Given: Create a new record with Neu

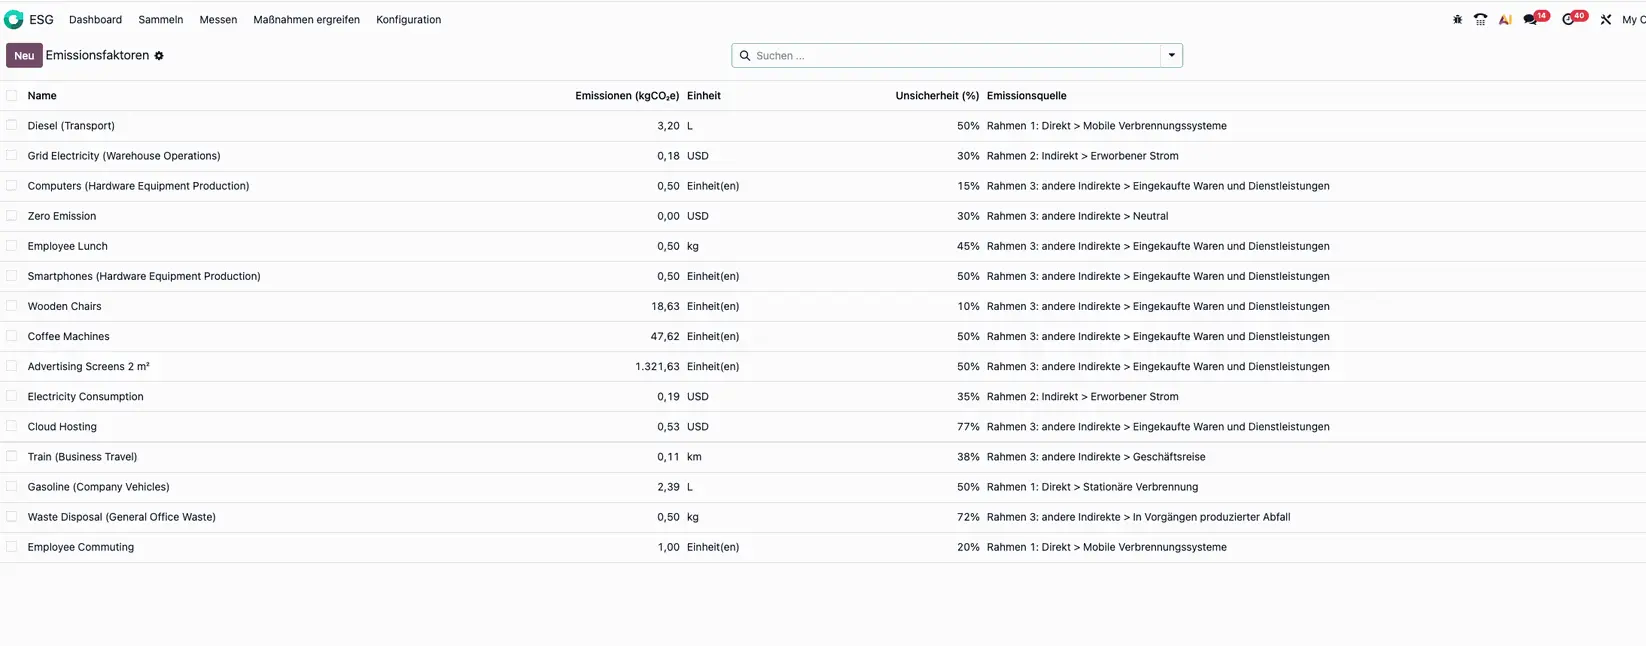Looking at the screenshot, I should [24, 56].
